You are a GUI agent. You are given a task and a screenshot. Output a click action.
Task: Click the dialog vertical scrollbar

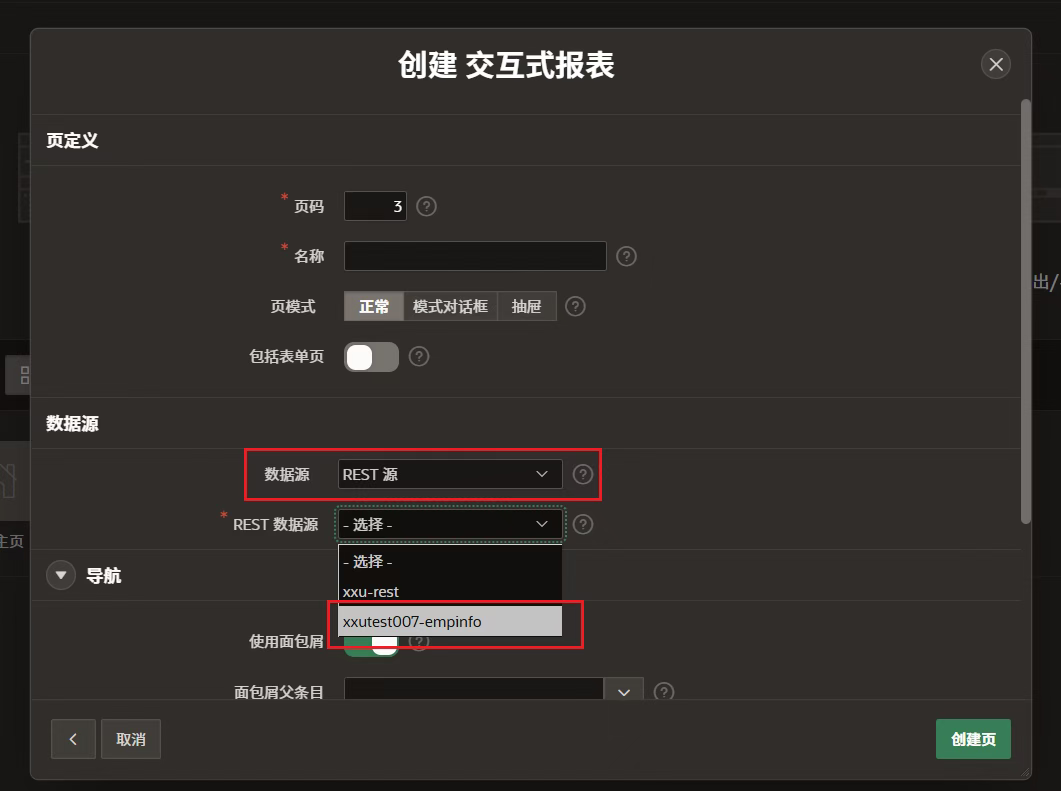[x=1026, y=311]
